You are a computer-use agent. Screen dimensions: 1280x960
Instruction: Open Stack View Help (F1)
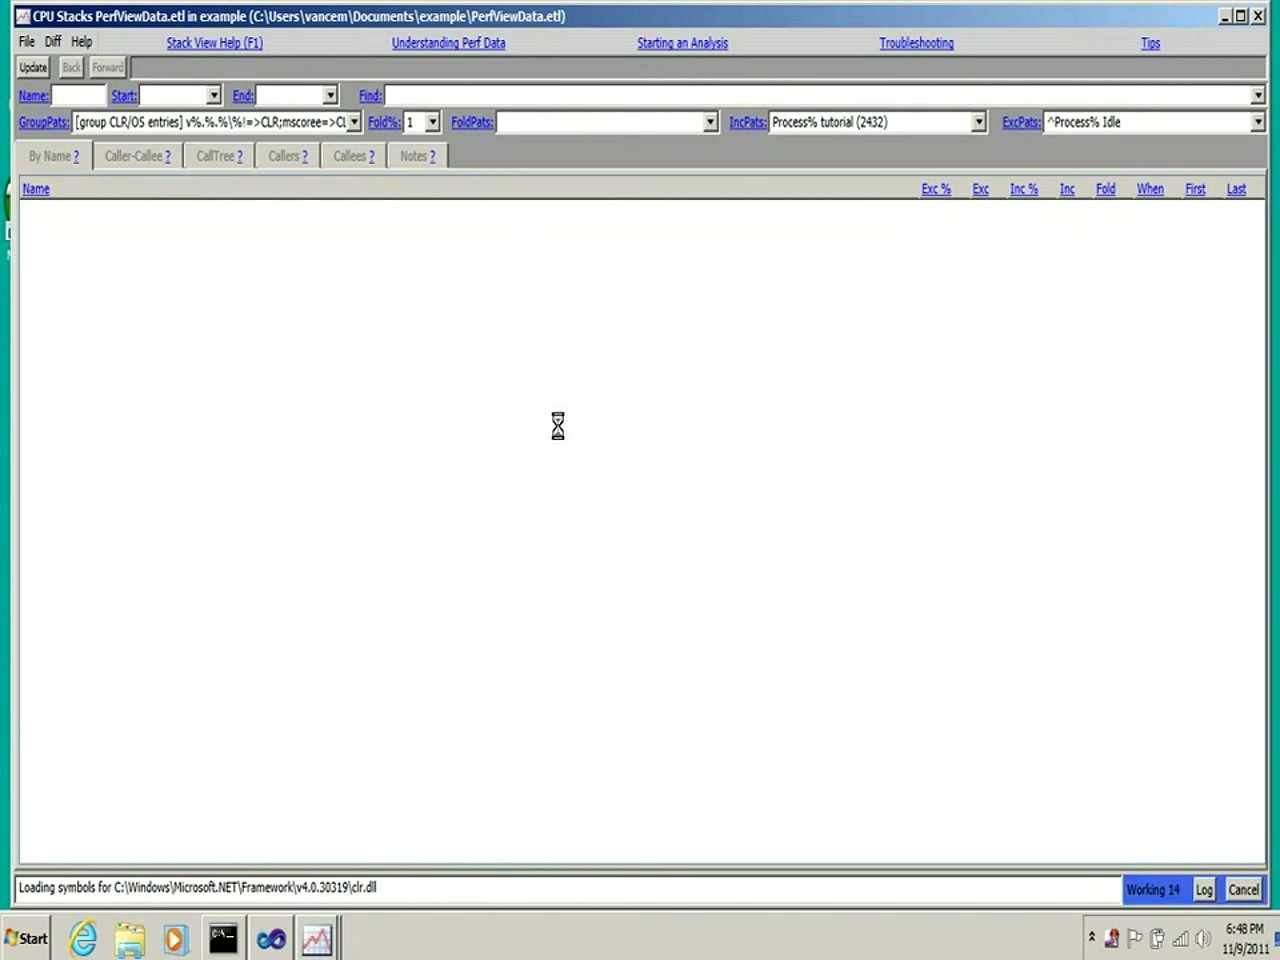(x=214, y=43)
